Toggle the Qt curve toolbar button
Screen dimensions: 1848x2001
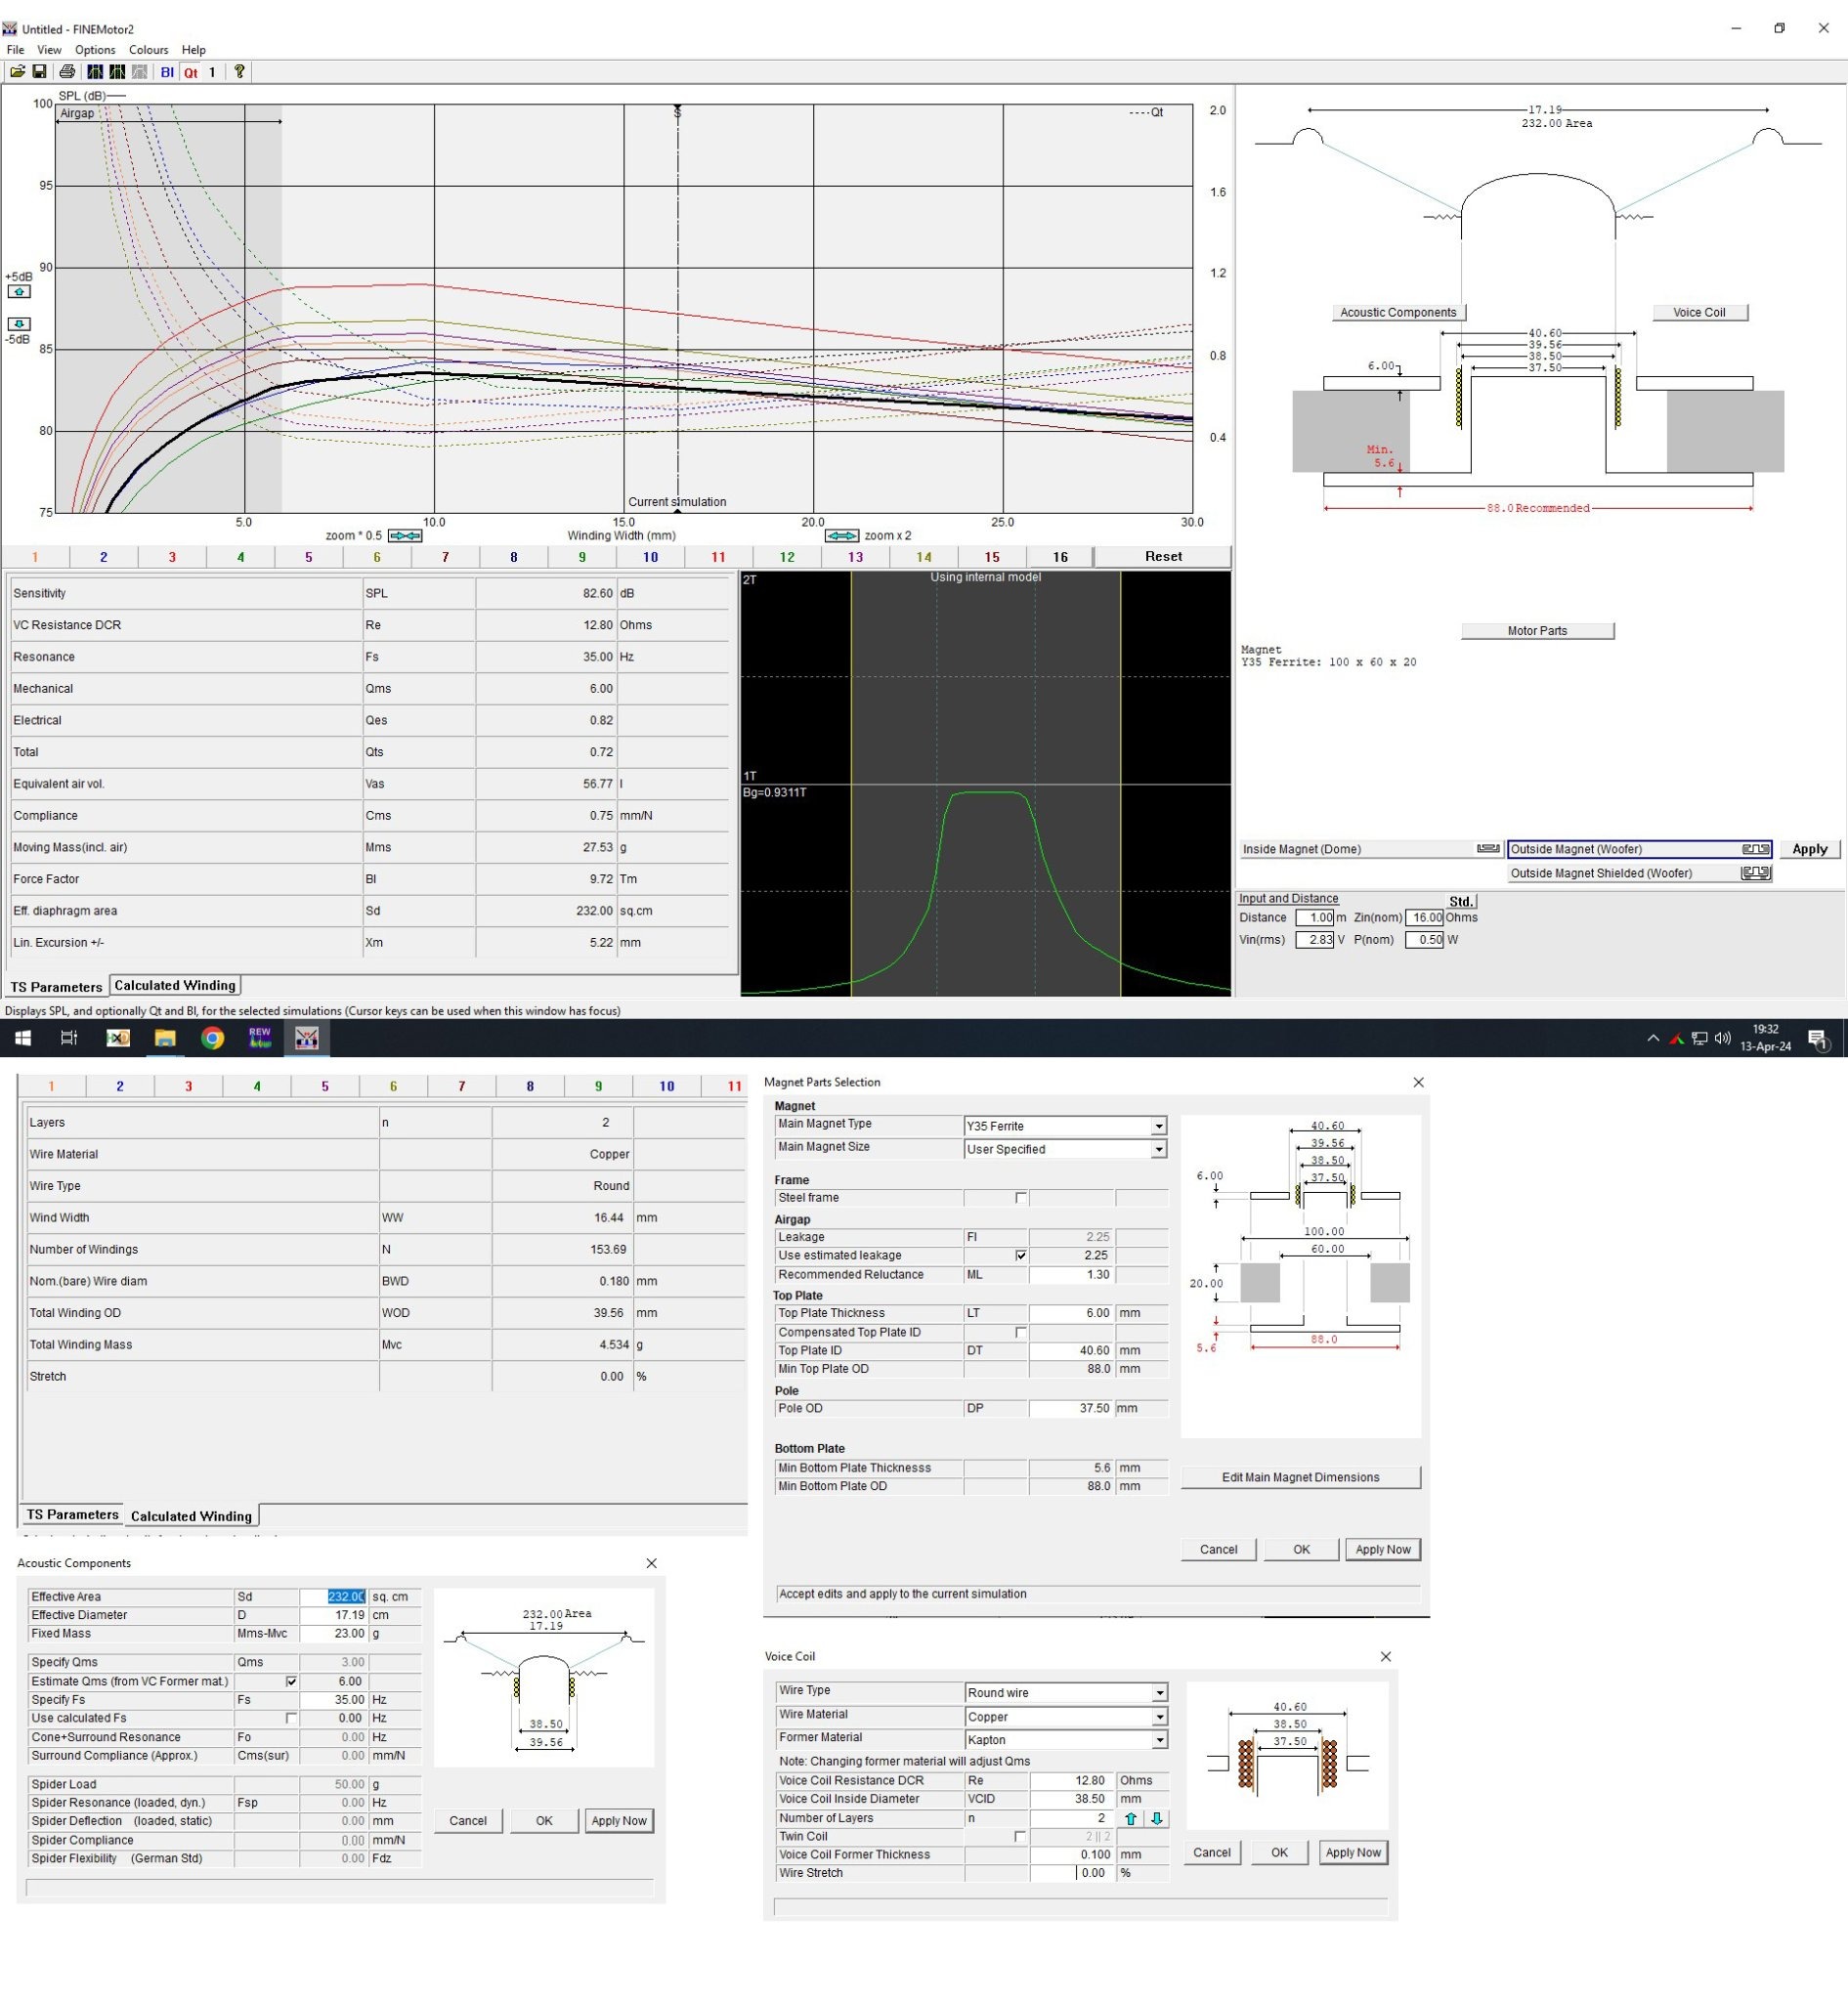click(x=190, y=72)
